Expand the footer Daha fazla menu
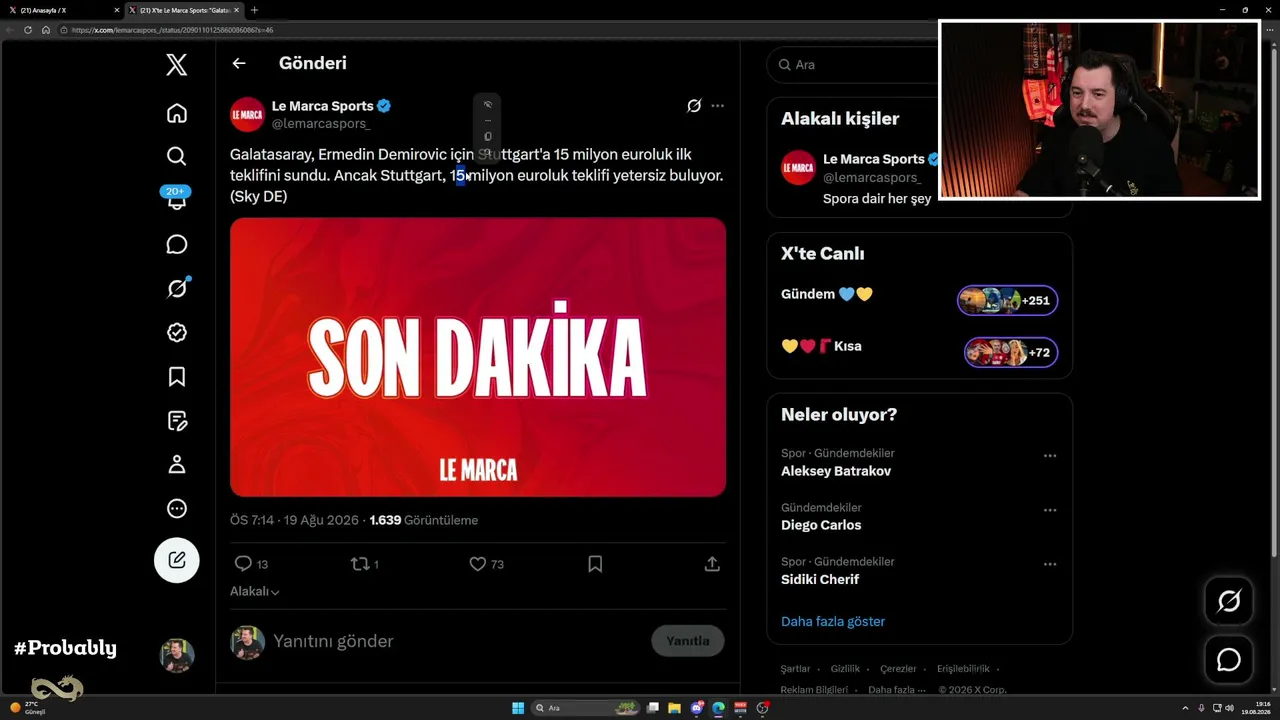The image size is (1280, 720). tap(896, 689)
